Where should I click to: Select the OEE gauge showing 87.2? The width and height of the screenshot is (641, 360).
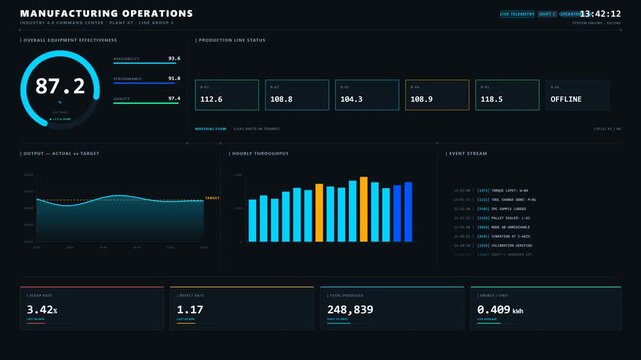pos(60,89)
